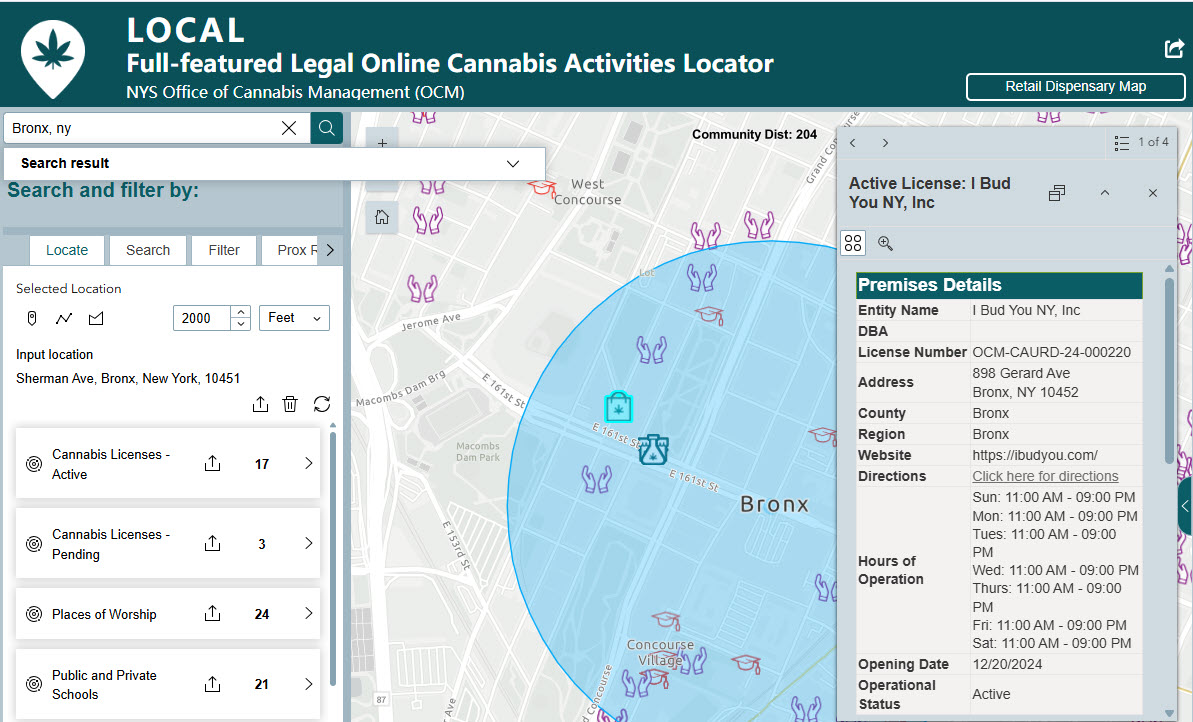Click the target icon for Cannabis Licenses - Pending
The image size is (1193, 722).
click(34, 544)
